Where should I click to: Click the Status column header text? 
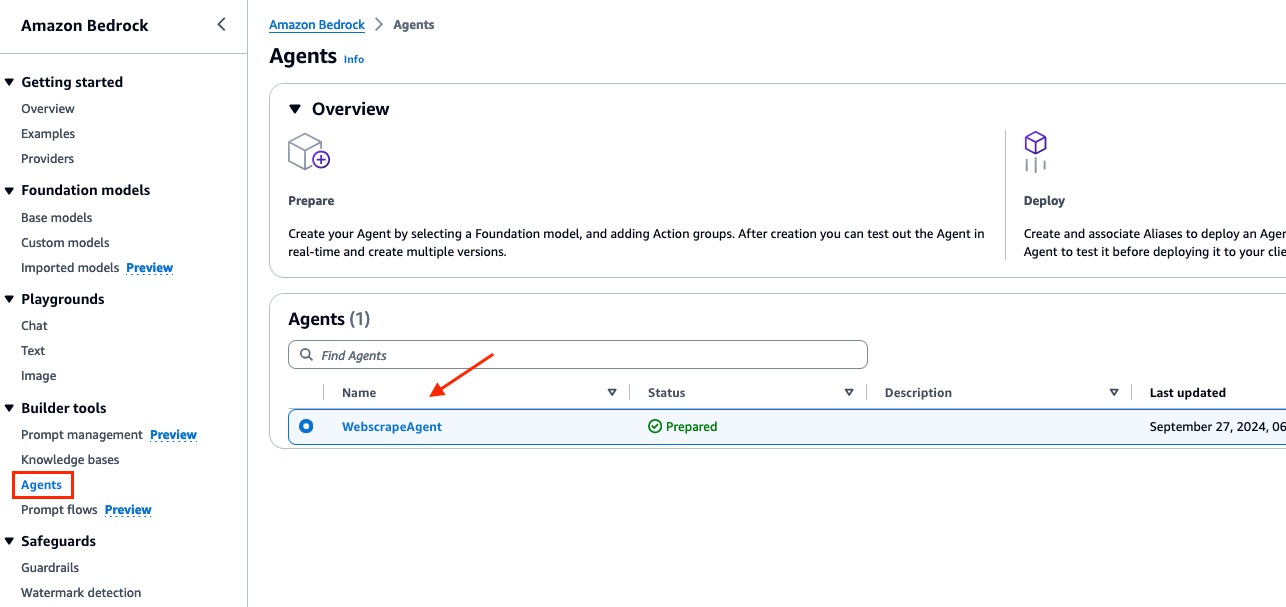667,393
